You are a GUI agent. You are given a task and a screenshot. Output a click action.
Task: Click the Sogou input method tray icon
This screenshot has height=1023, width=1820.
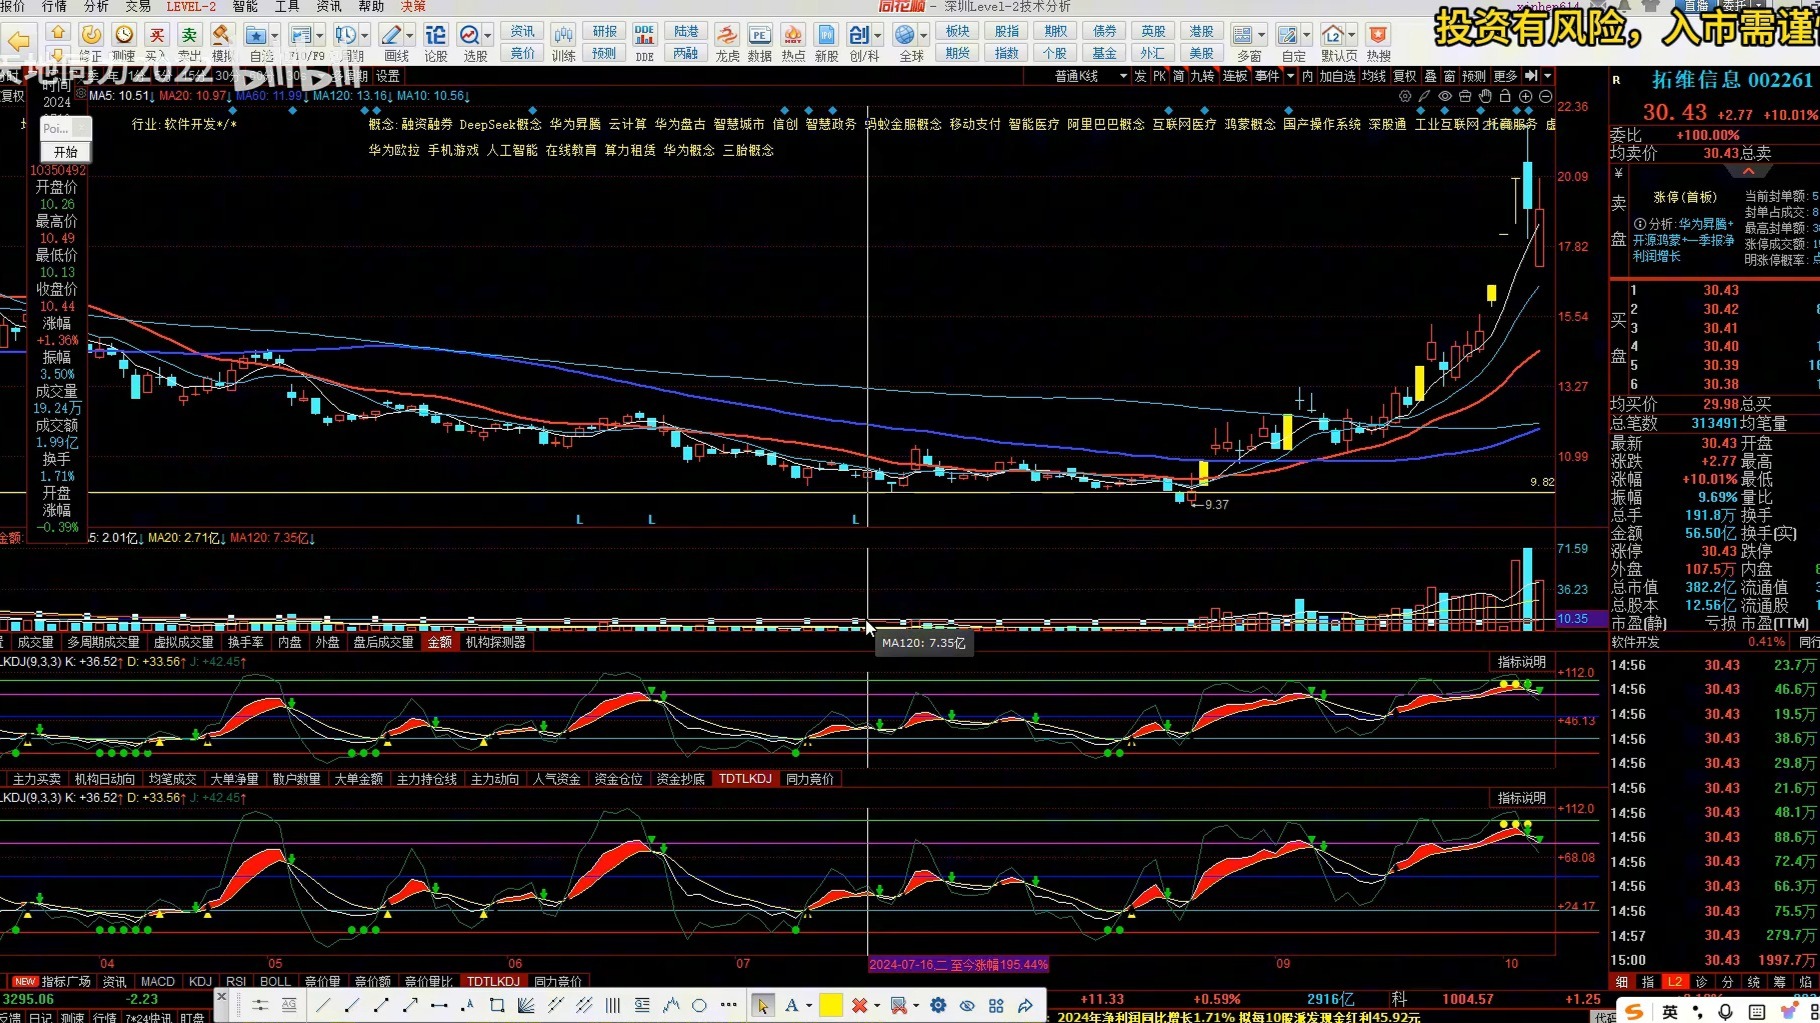(1634, 1012)
